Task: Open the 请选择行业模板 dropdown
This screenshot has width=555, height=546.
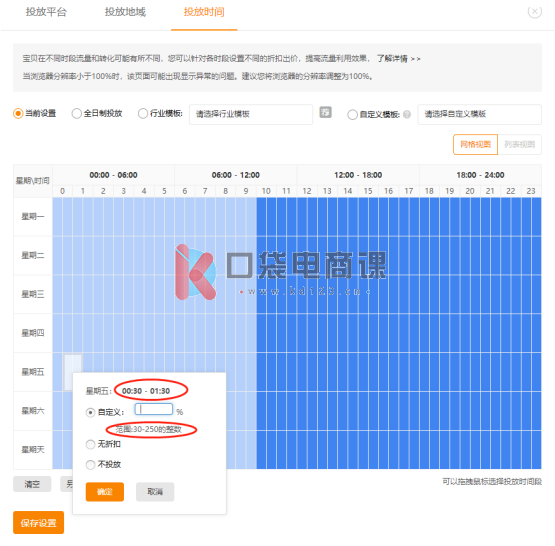Action: 251,114
